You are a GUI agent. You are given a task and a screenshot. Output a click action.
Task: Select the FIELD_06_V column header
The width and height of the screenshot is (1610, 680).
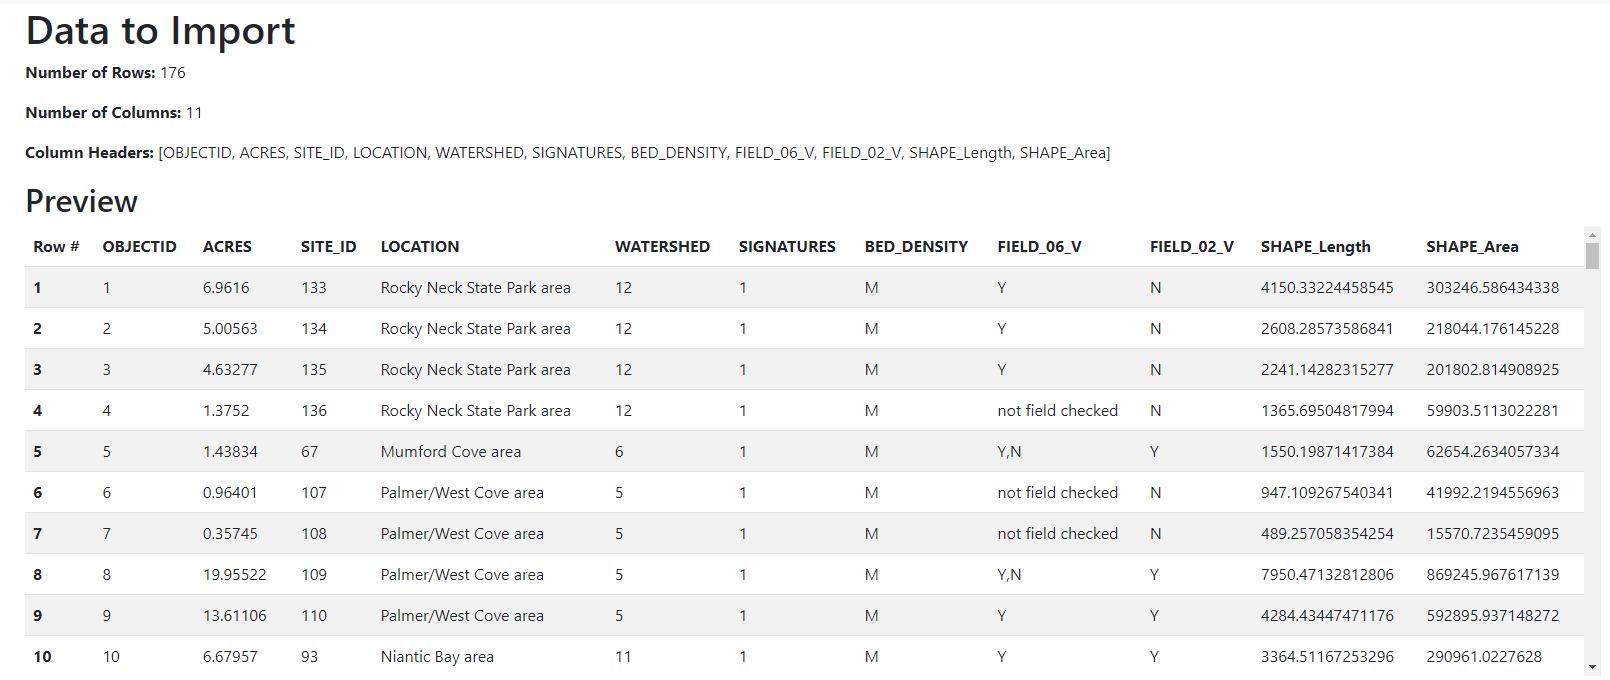[1039, 246]
